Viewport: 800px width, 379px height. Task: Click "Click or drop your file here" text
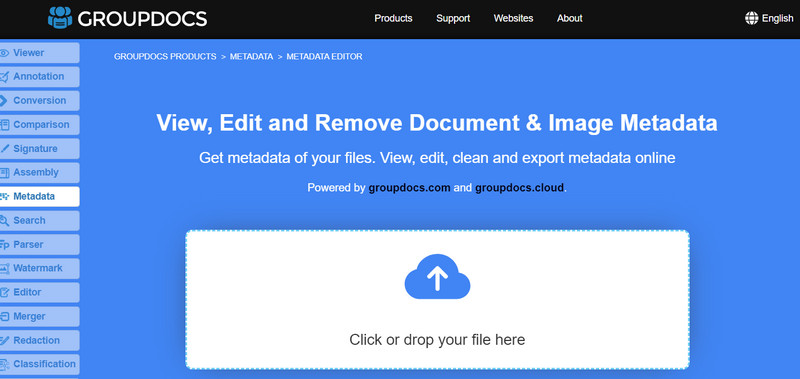click(437, 340)
